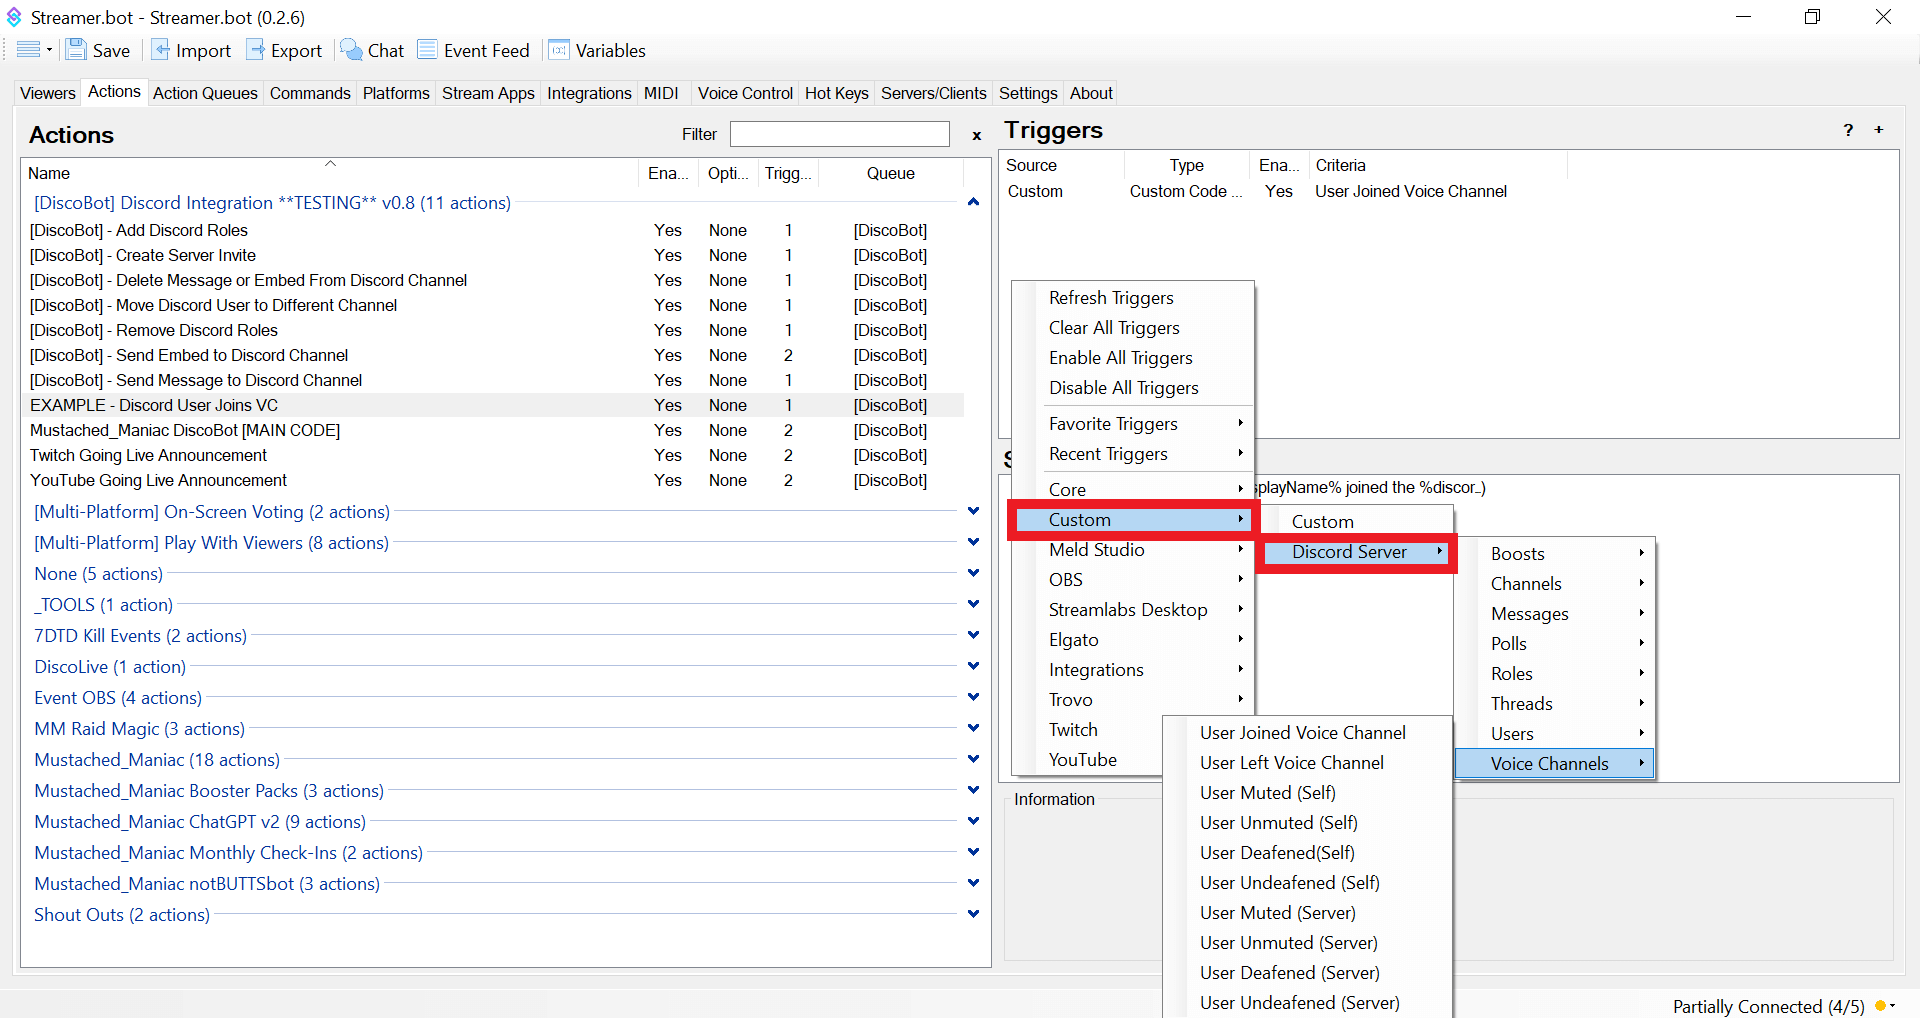
Task: Switch to the Settings tab
Action: [1028, 93]
